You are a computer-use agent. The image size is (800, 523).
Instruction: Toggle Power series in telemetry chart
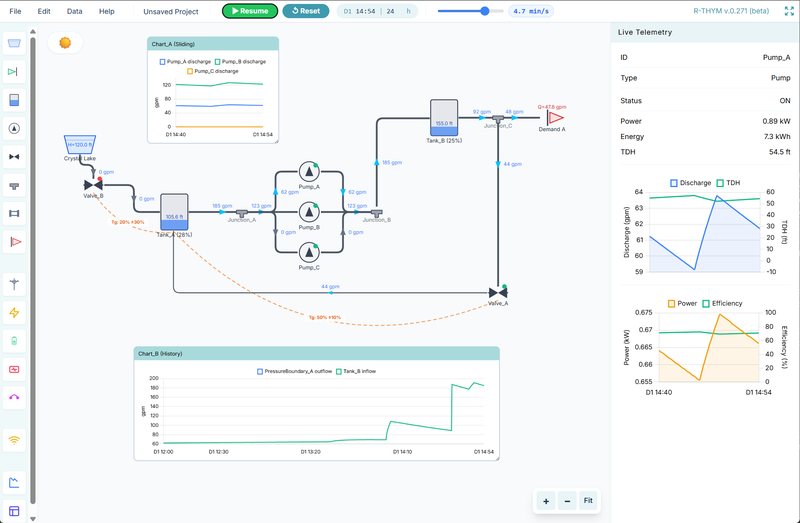682,304
